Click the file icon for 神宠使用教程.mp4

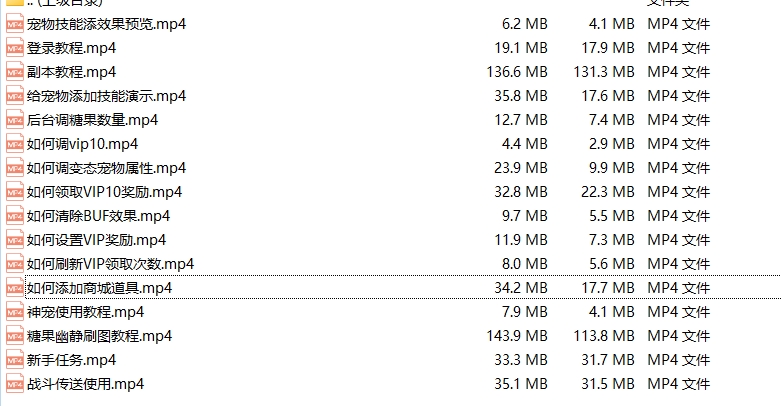[14, 312]
